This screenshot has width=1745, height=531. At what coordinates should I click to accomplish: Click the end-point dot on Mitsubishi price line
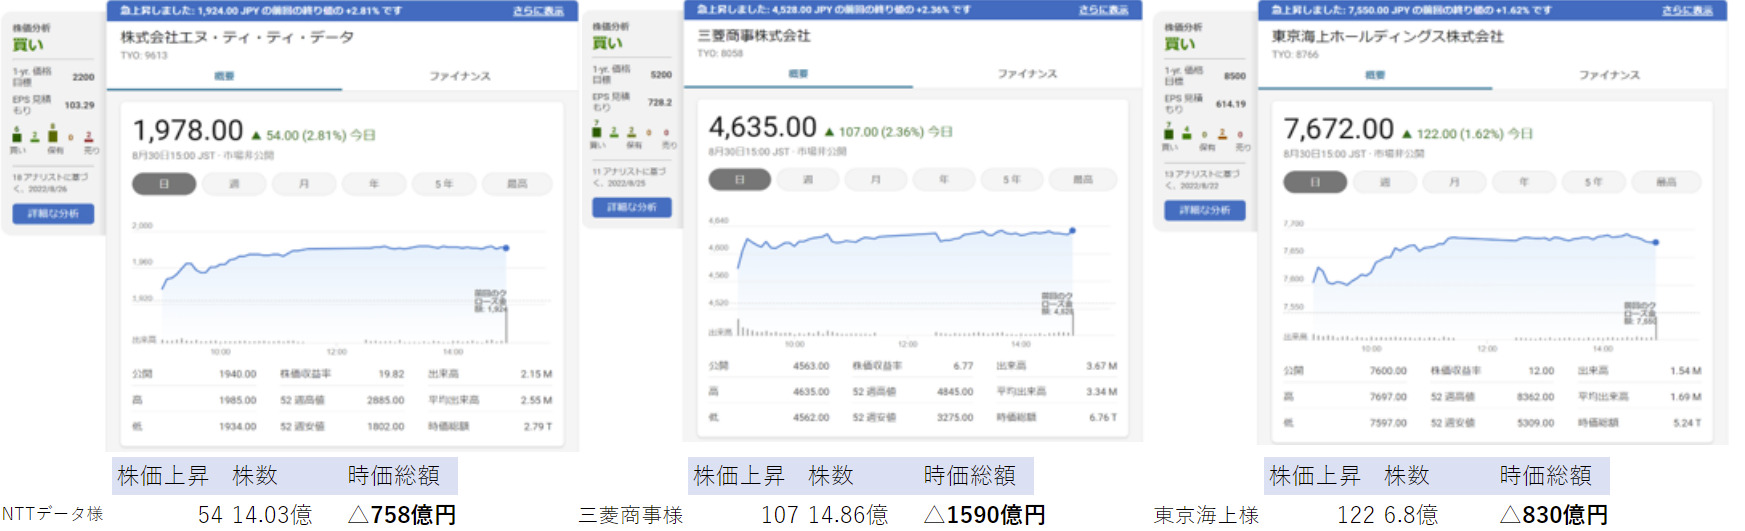pyautogui.click(x=1073, y=231)
